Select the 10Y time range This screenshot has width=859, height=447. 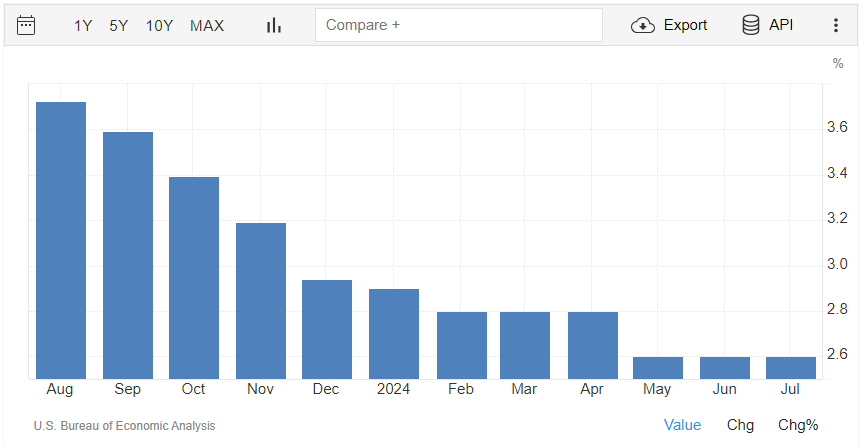[159, 26]
